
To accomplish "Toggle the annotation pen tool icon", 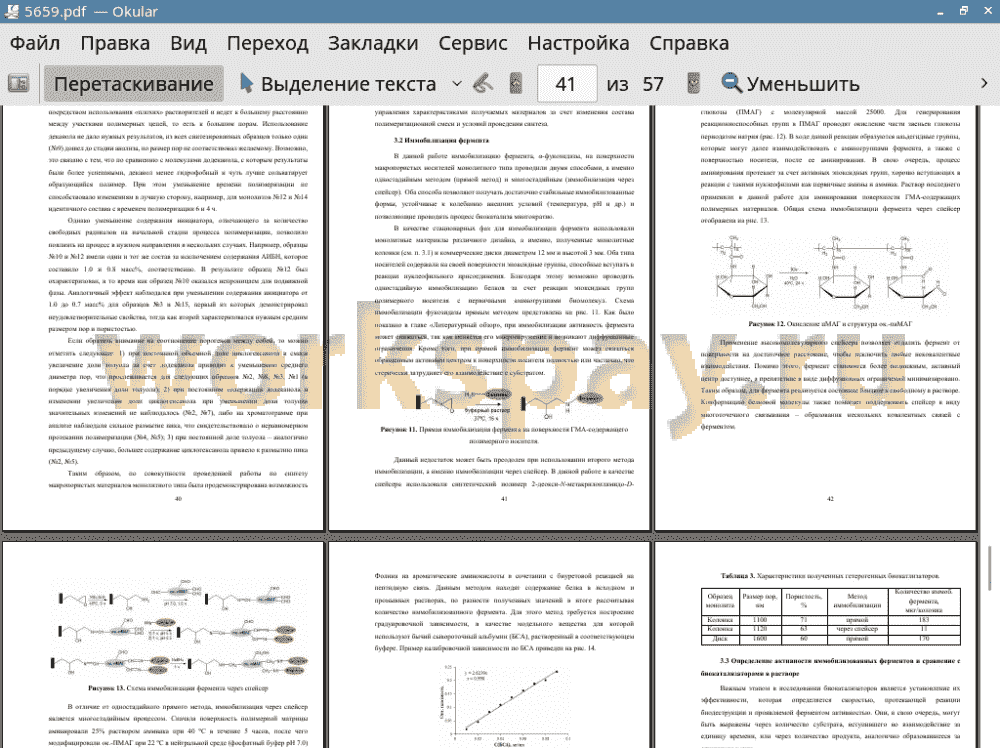I will point(483,84).
